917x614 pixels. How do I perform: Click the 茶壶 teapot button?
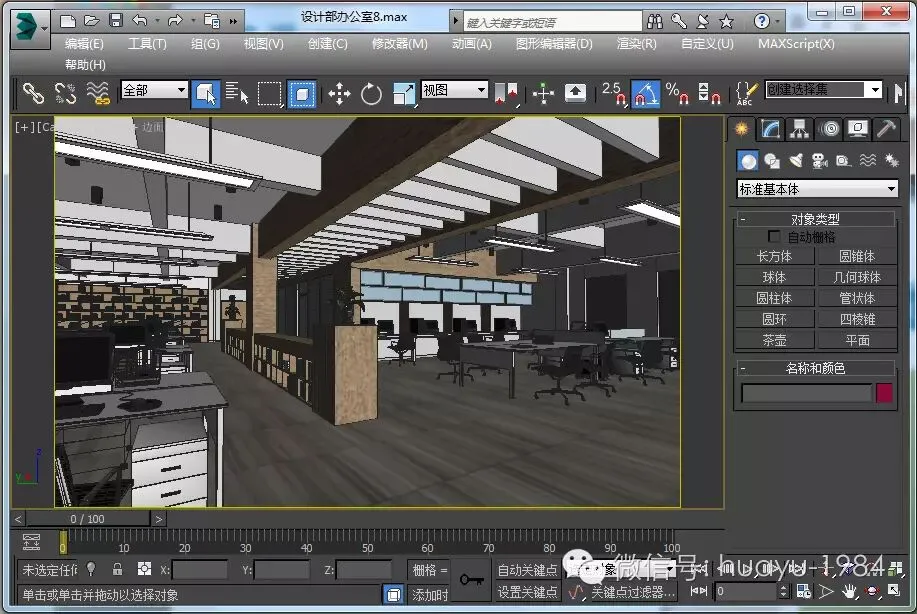pos(774,340)
